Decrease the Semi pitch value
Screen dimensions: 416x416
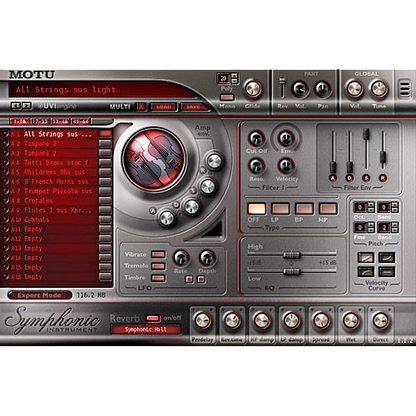pos(395,210)
